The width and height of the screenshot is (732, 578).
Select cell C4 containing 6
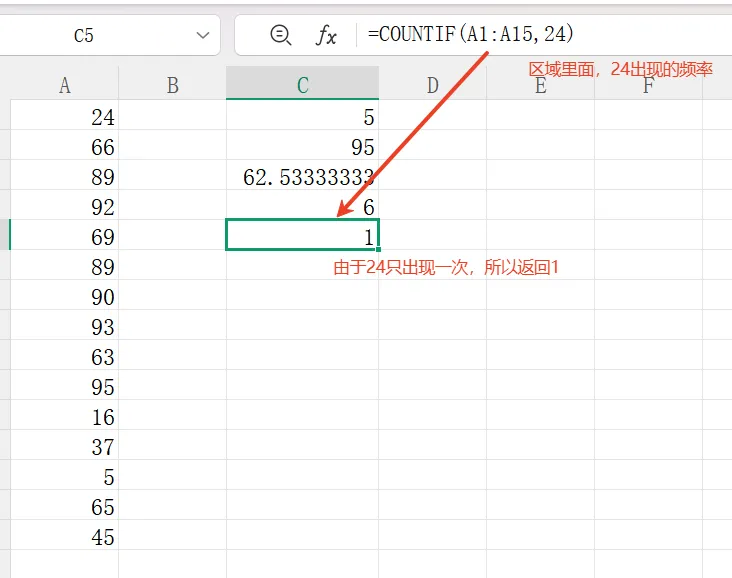pyautogui.click(x=303, y=204)
